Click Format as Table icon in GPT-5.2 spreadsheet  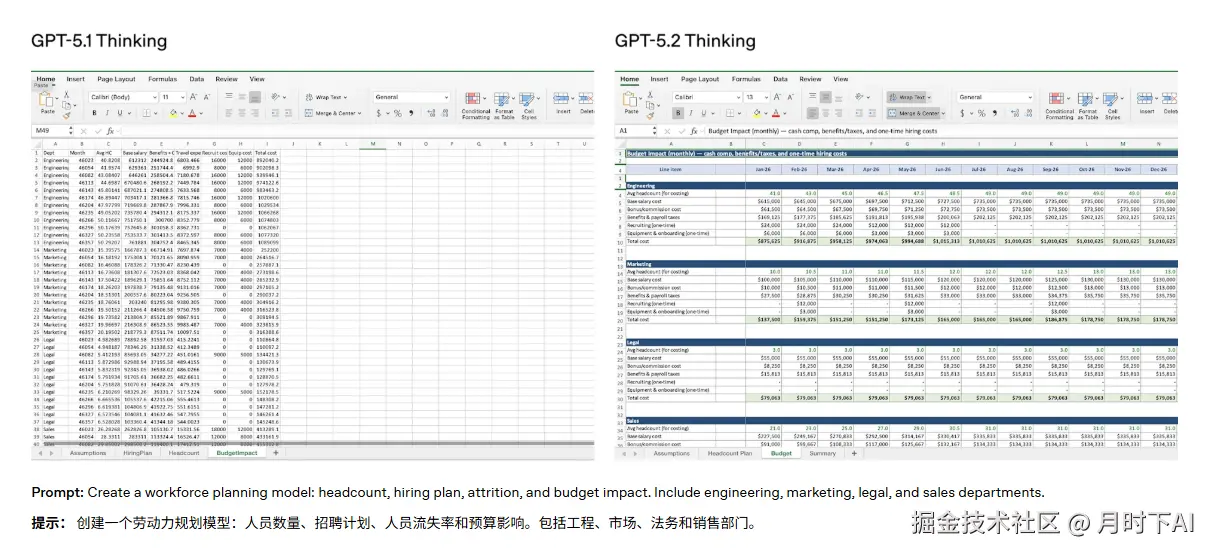click(1085, 98)
